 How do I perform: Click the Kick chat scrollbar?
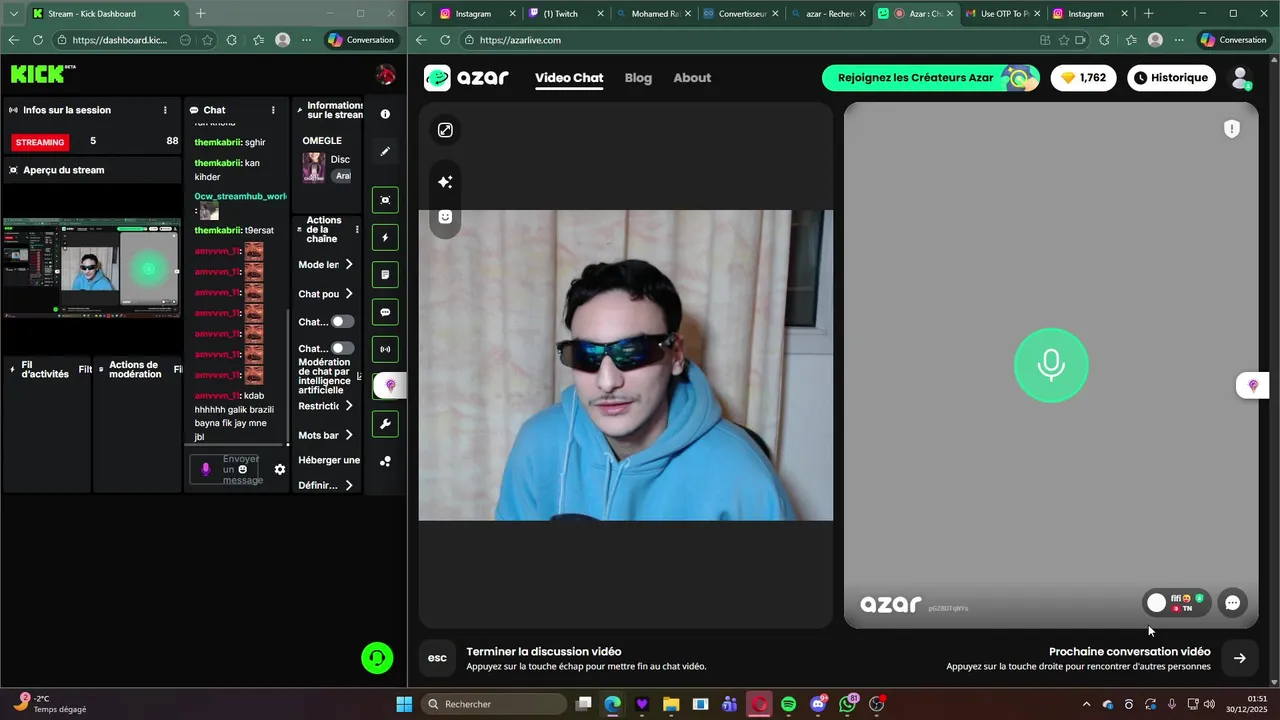click(x=288, y=378)
